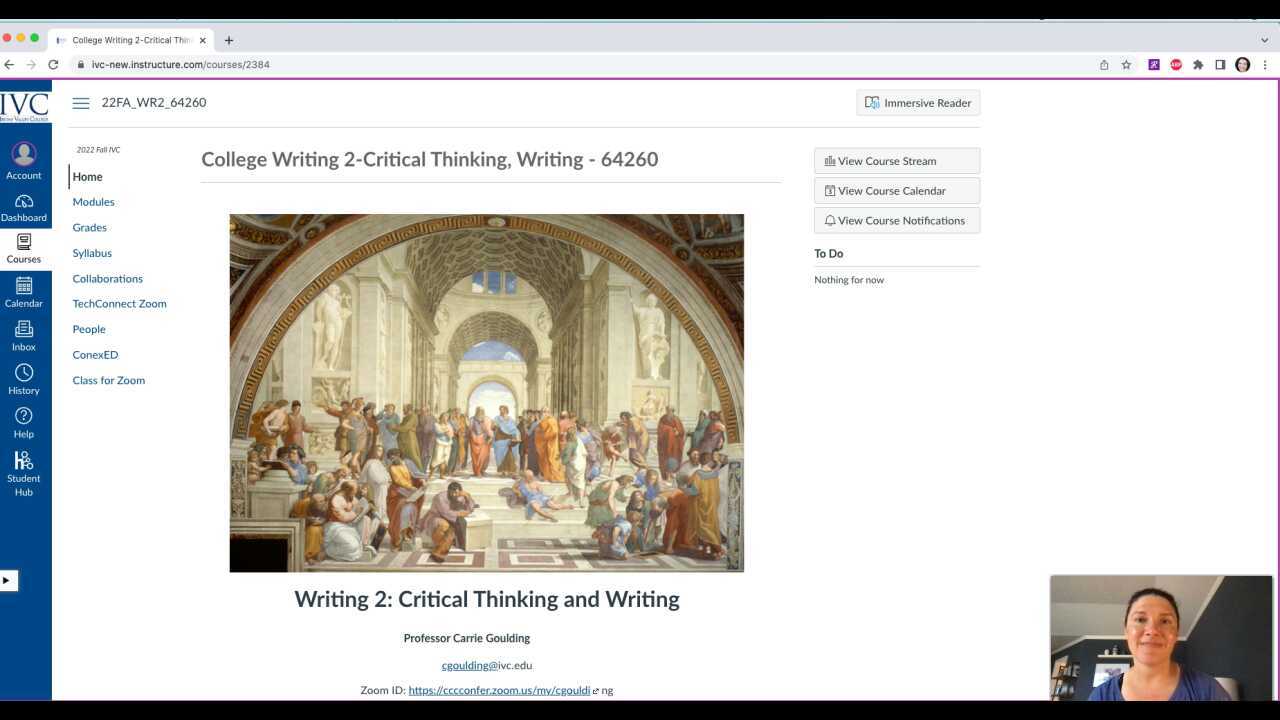The width and height of the screenshot is (1280, 720).
Task: Click the instructor's webcam video thumbnail
Action: [x=1160, y=637]
